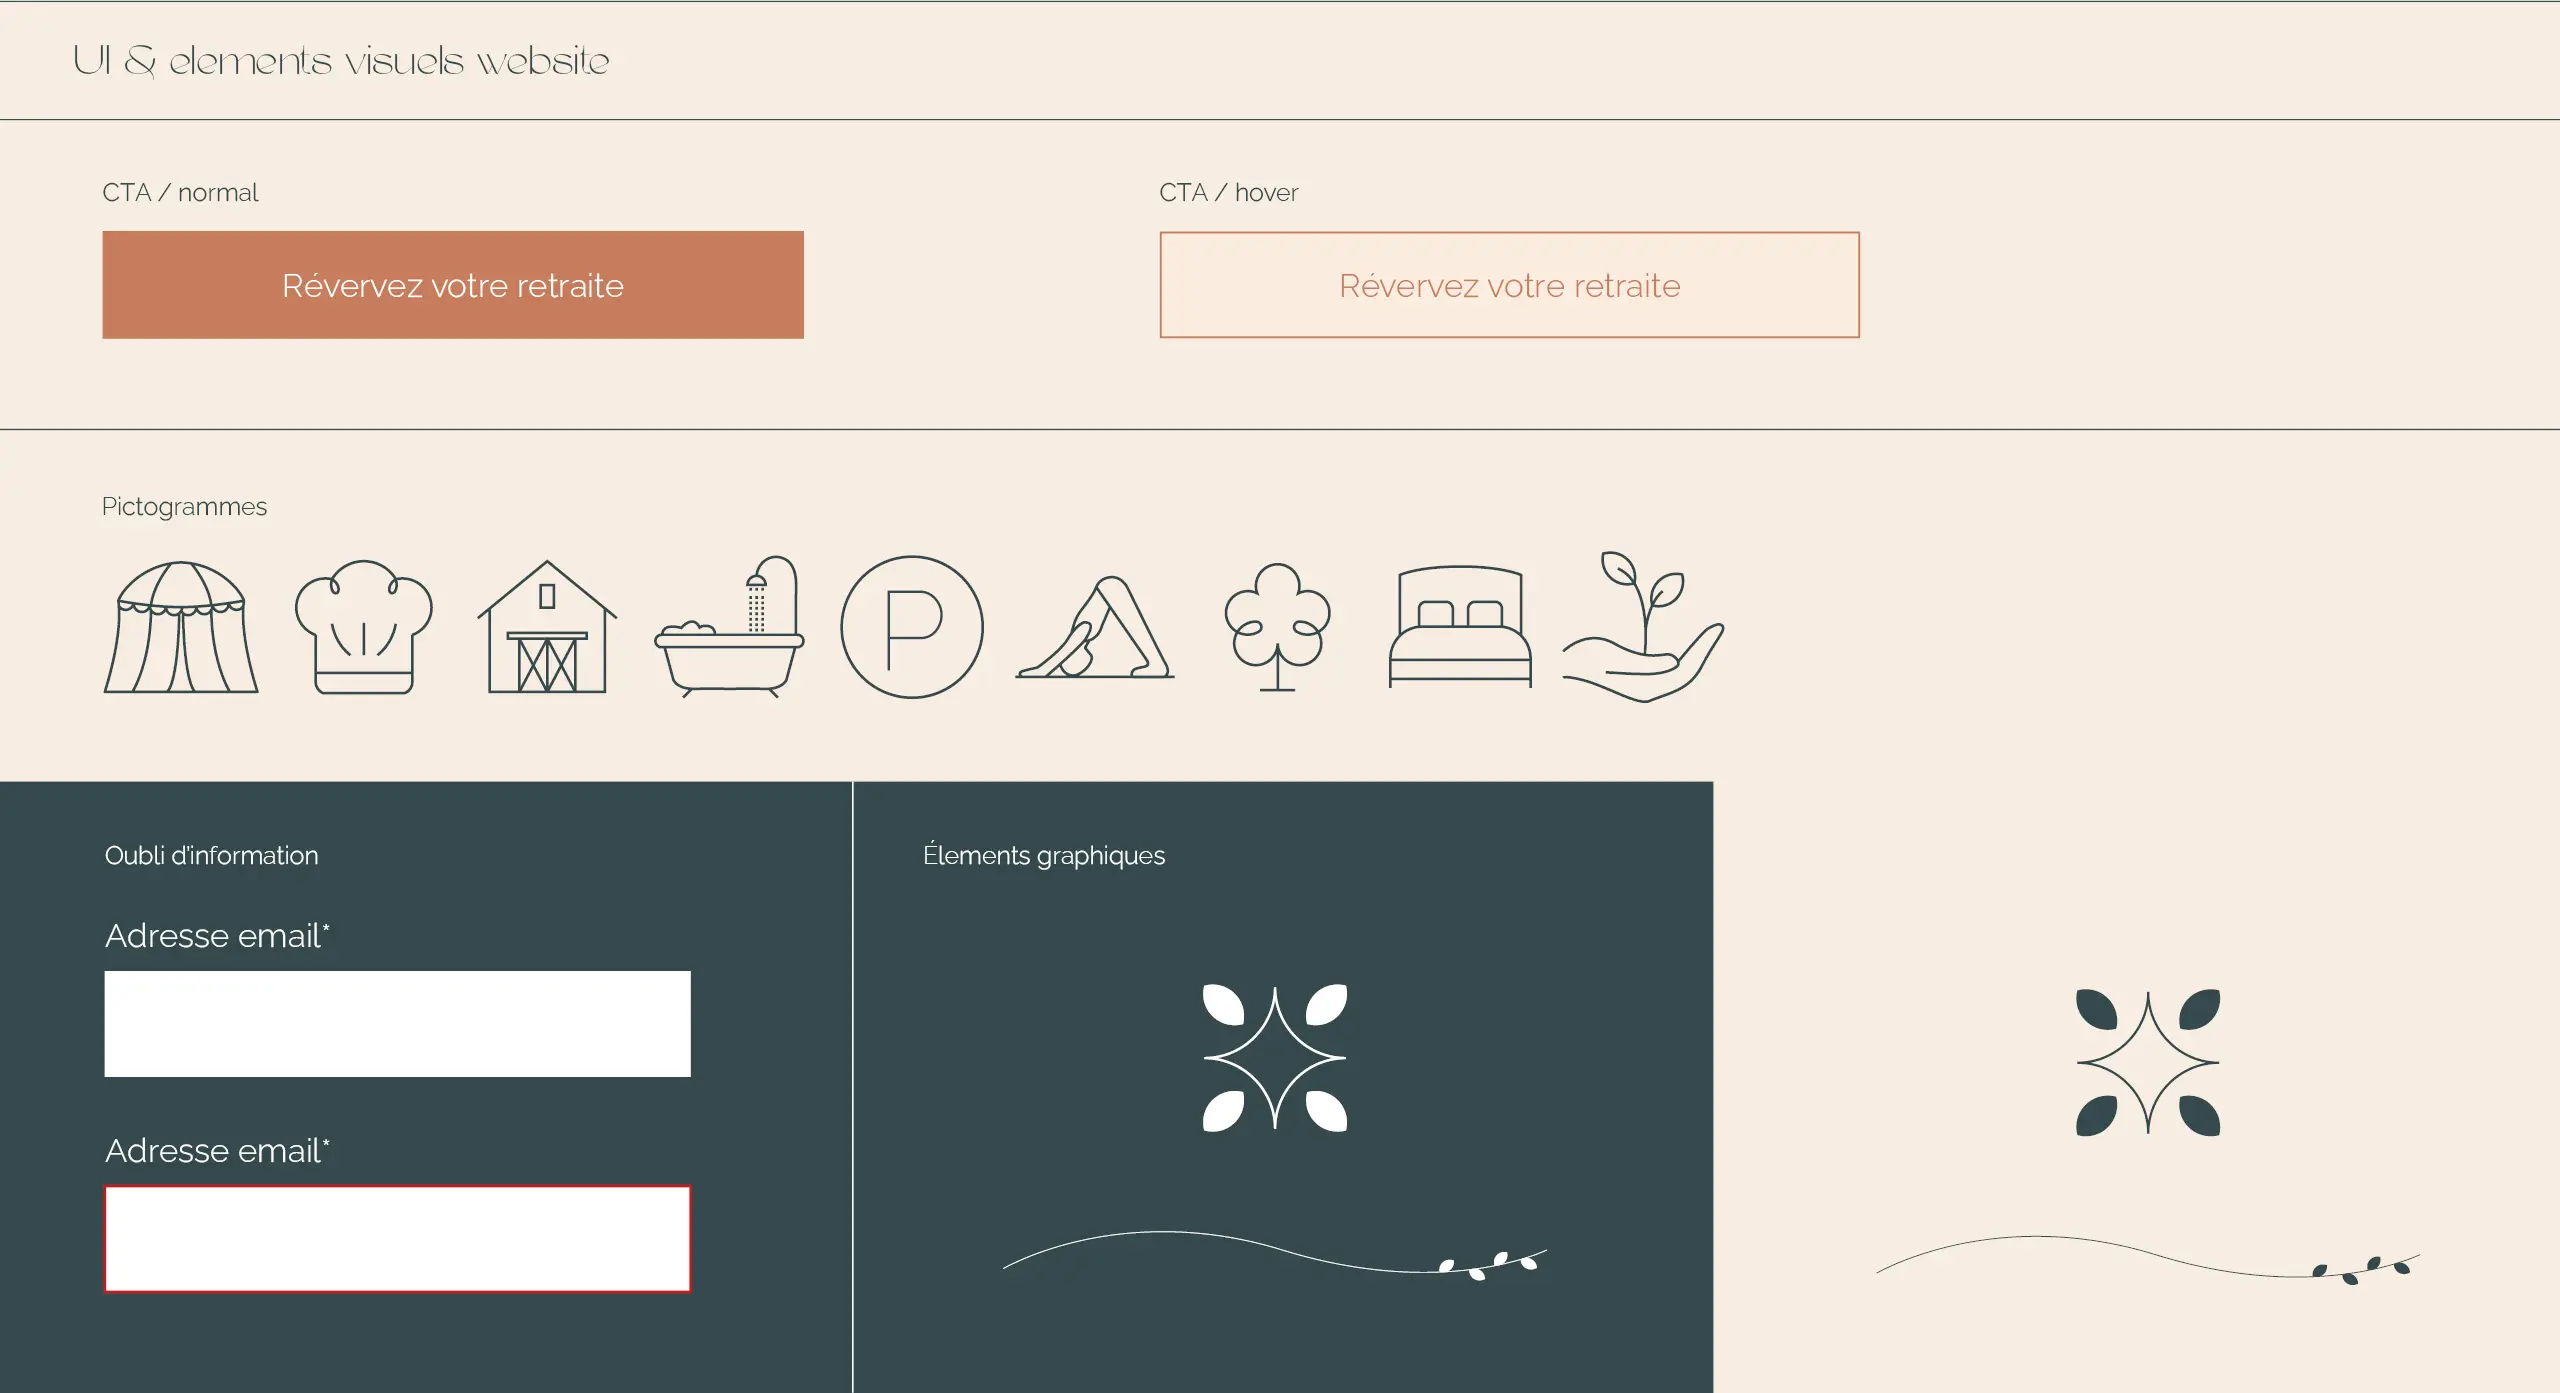
Task: Click the 'CTA / hover' label
Action: point(1228,192)
